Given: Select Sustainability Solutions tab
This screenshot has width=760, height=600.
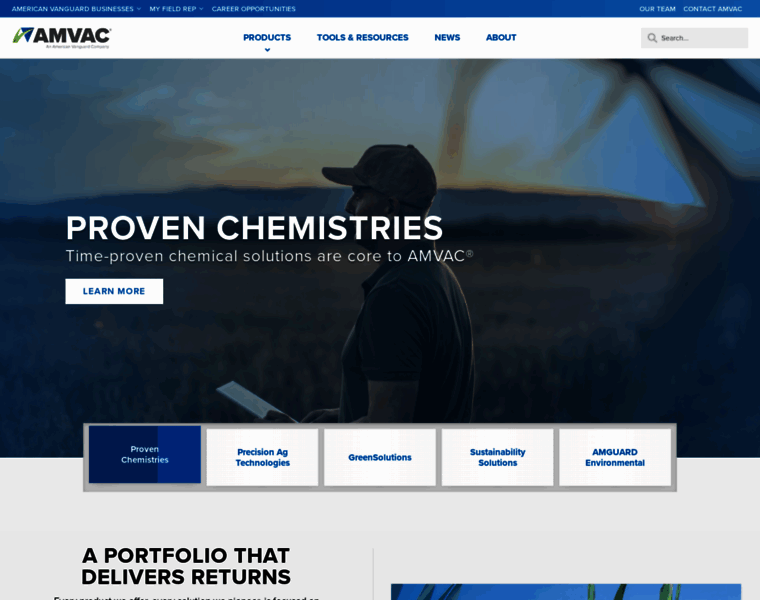Looking at the screenshot, I should [497, 458].
